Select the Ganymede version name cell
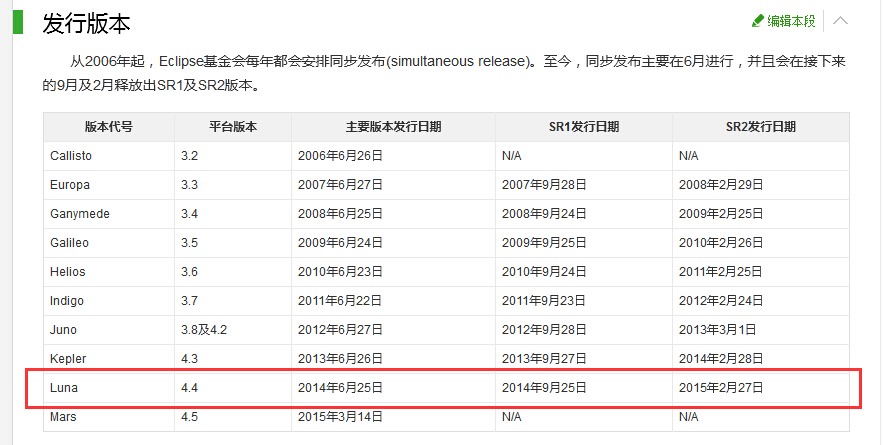Screen dimensions: 883x445 click(80, 214)
